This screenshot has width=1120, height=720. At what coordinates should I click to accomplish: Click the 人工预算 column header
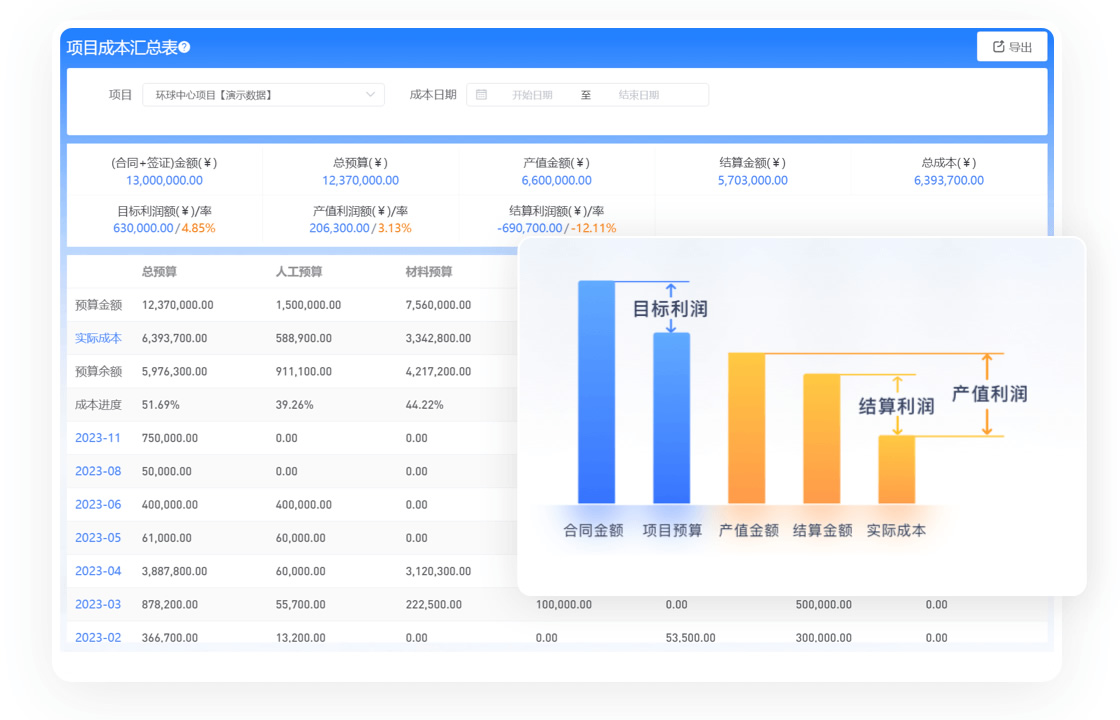coord(299,272)
